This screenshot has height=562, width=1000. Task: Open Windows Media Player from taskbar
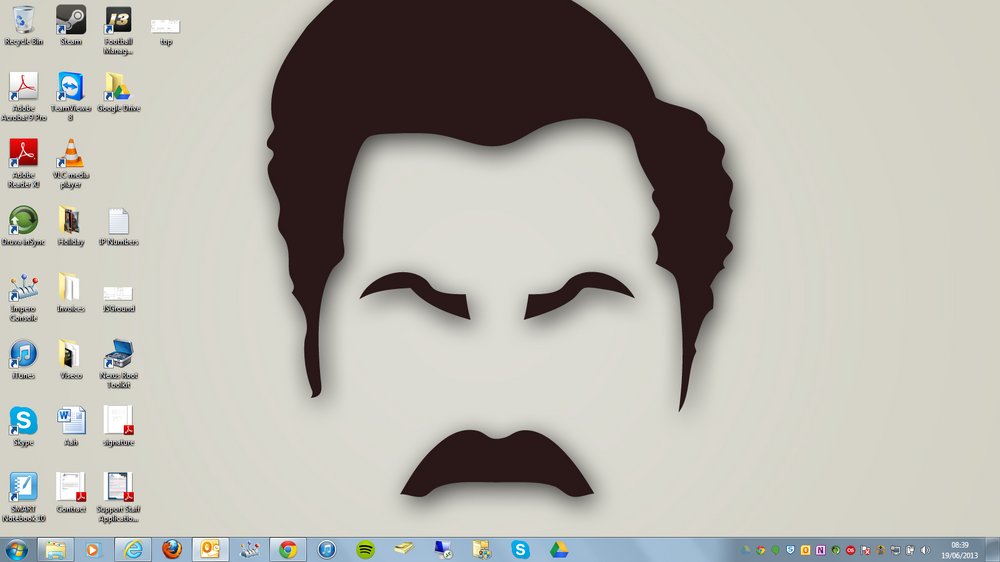[93, 549]
